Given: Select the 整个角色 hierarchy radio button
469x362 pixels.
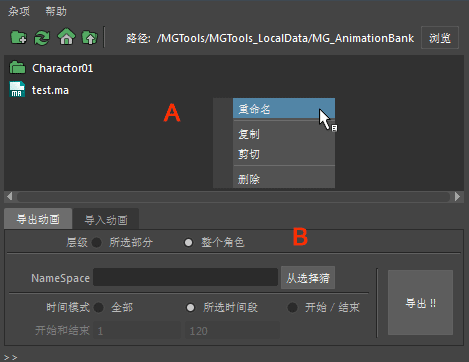Looking at the screenshot, I should pyautogui.click(x=188, y=242).
